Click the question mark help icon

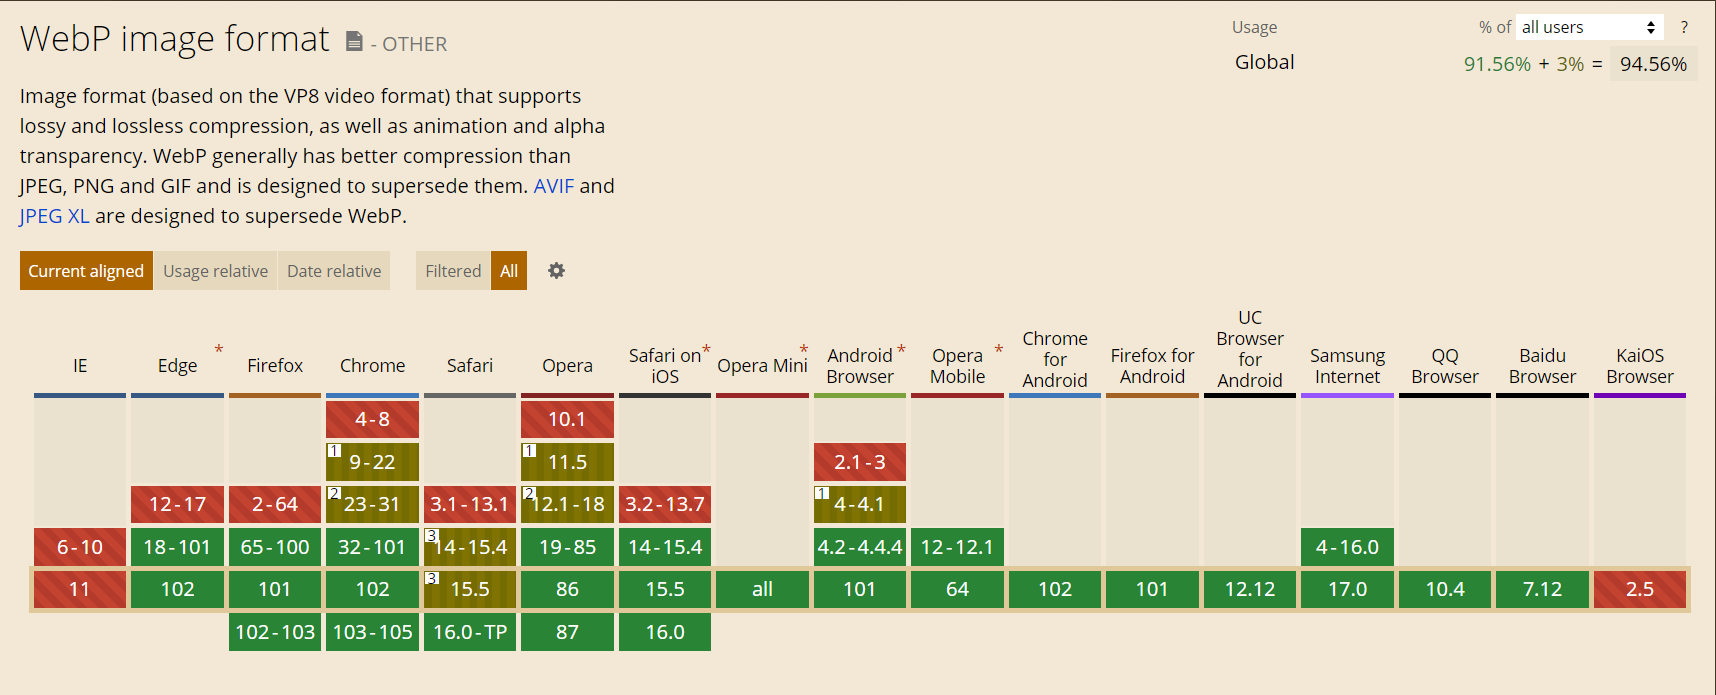coord(1684,27)
